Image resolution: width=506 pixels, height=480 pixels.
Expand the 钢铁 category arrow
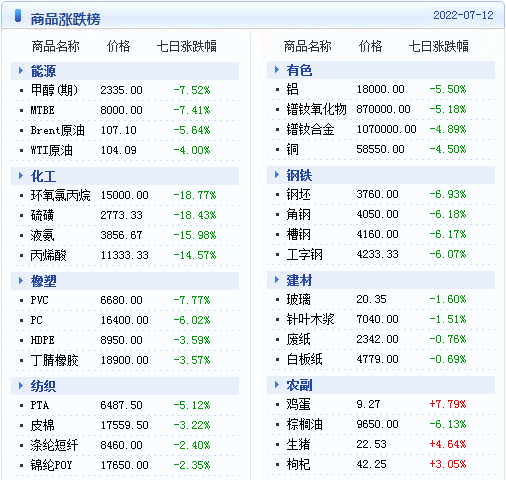pyautogui.click(x=277, y=175)
